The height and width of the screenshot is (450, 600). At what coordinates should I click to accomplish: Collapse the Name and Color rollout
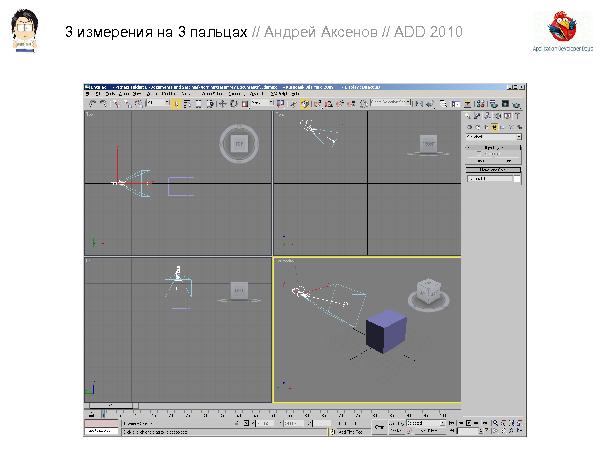(x=493, y=170)
